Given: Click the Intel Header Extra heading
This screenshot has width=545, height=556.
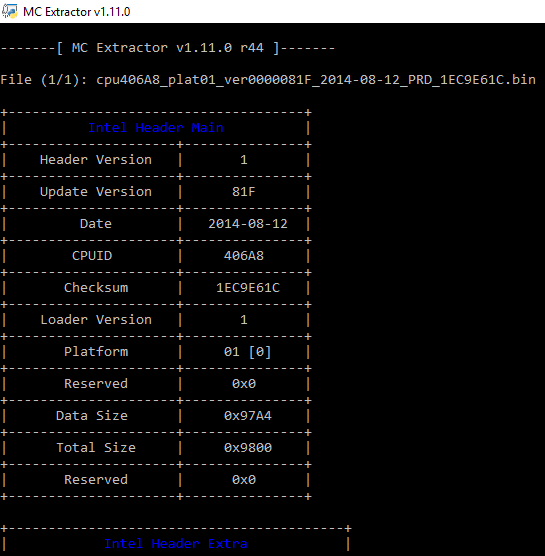Looking at the screenshot, I should 176,544.
